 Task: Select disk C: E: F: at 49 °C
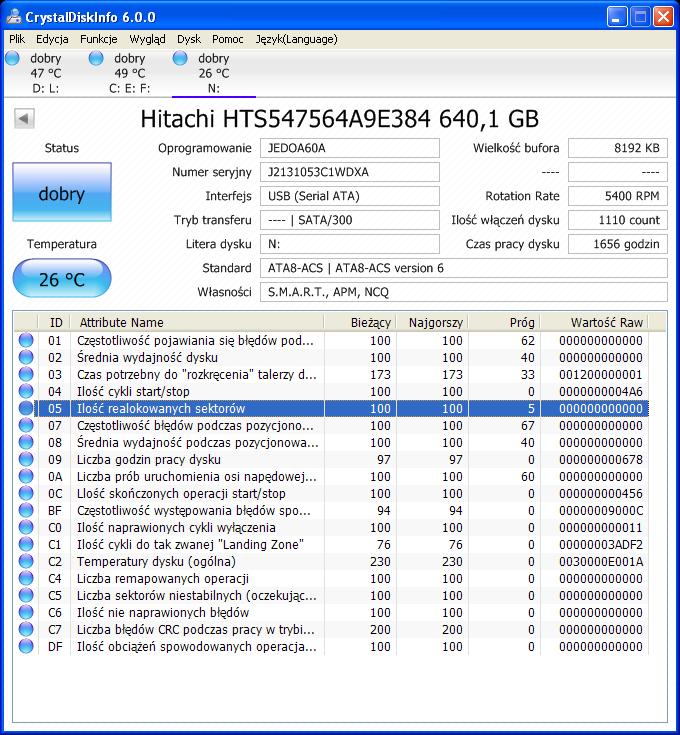(x=130, y=73)
